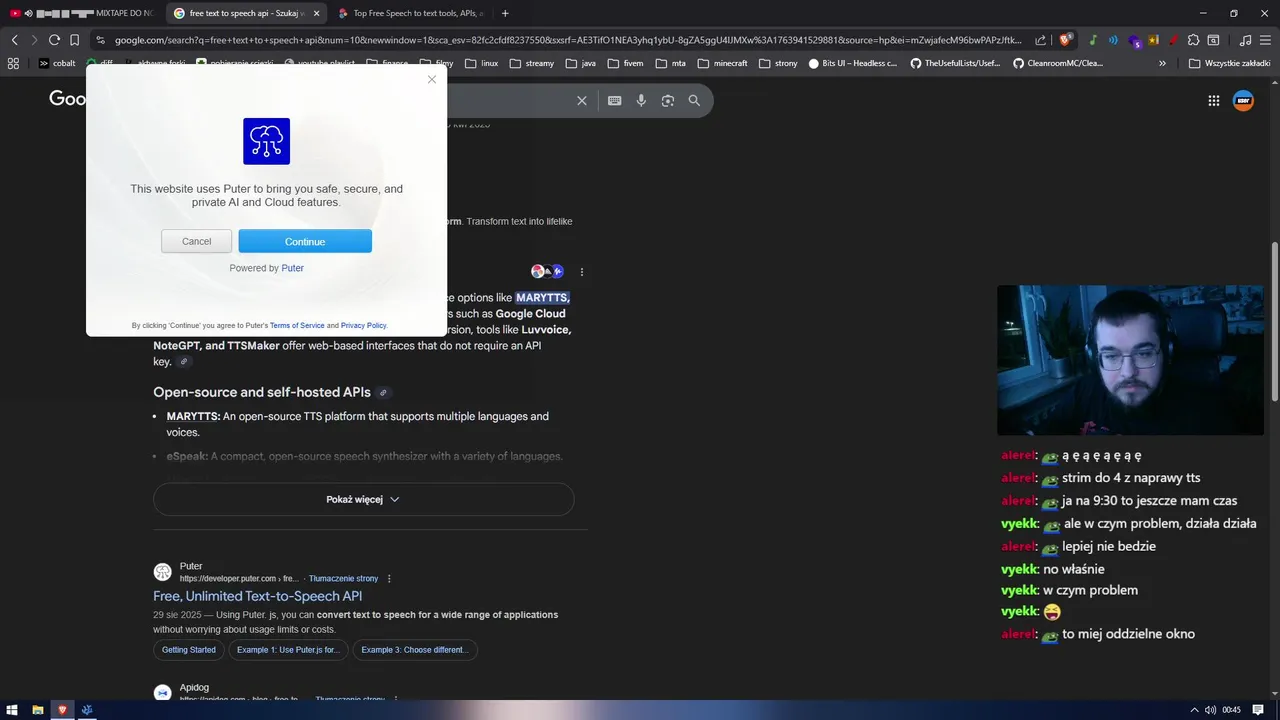Open the purple S extension

pos(1134,40)
